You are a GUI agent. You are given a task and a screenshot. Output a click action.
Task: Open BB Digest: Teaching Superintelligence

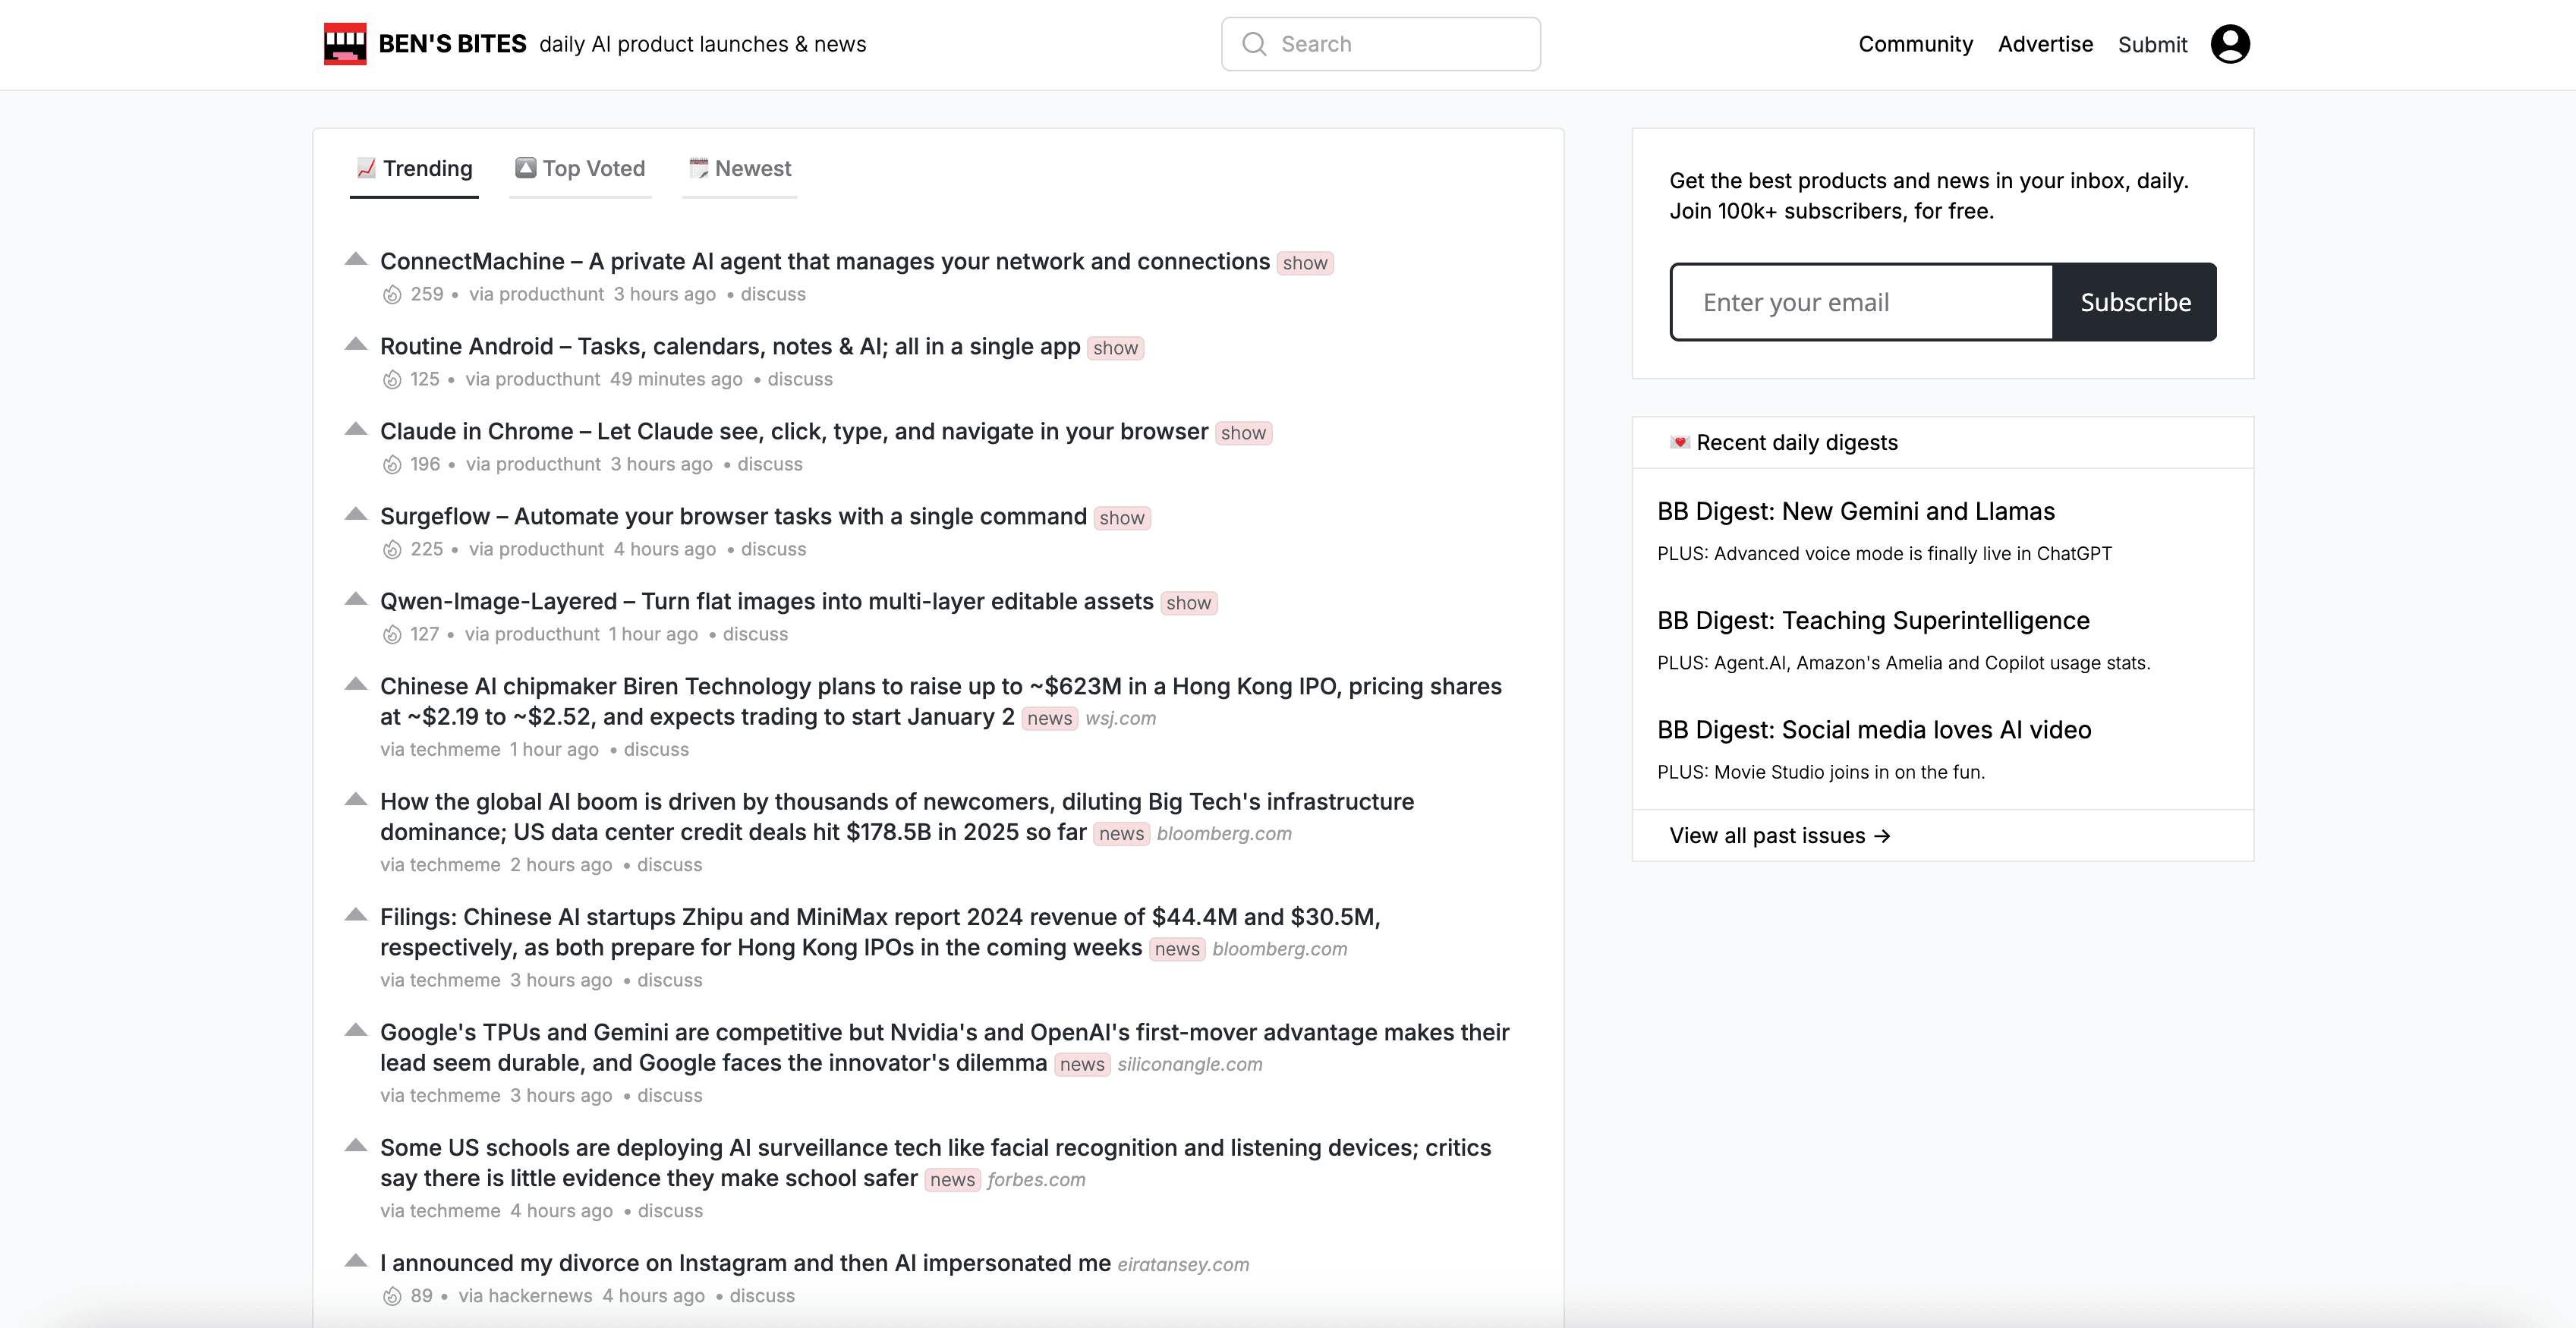(x=1873, y=620)
